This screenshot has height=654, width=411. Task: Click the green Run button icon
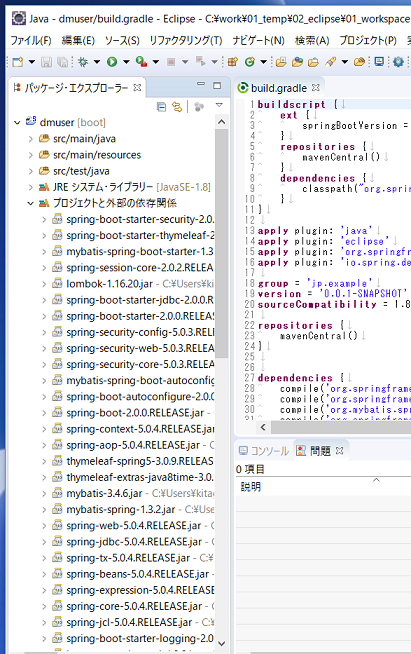(112, 62)
